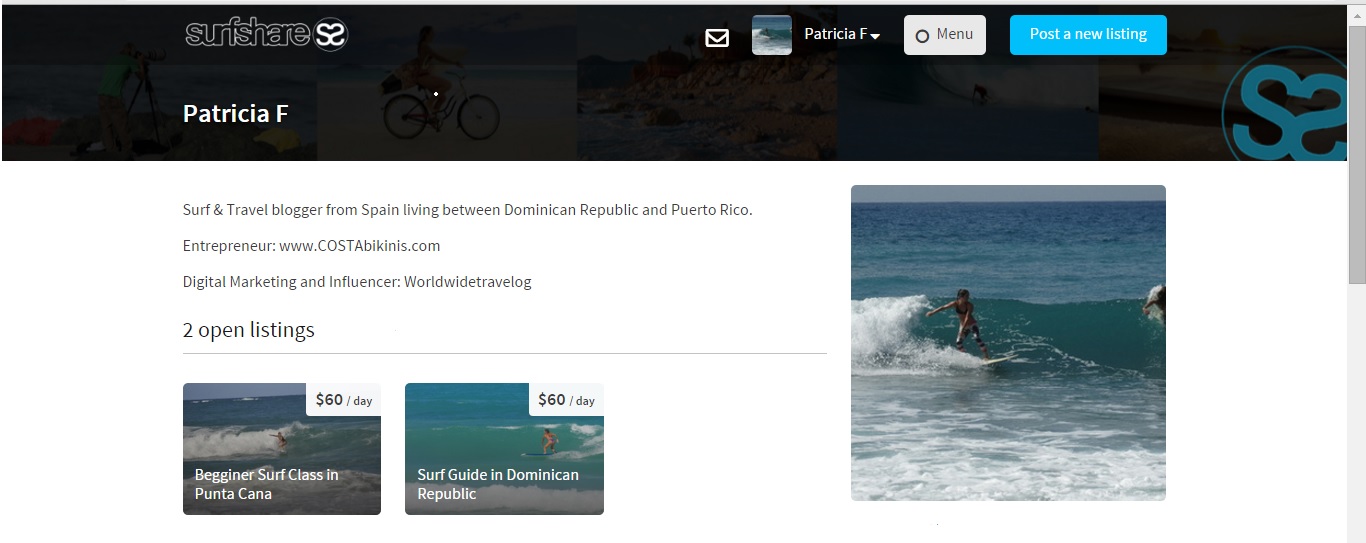1366x543 pixels.
Task: Click the Surfshare logo in header
Action: pos(266,34)
